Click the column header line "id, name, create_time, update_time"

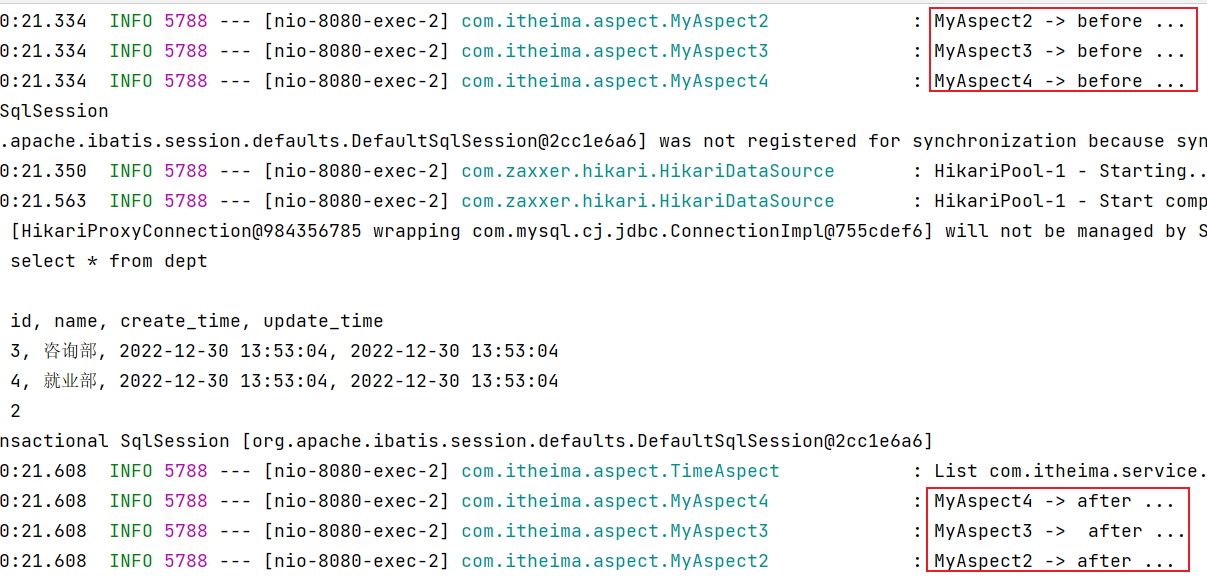coord(197,321)
